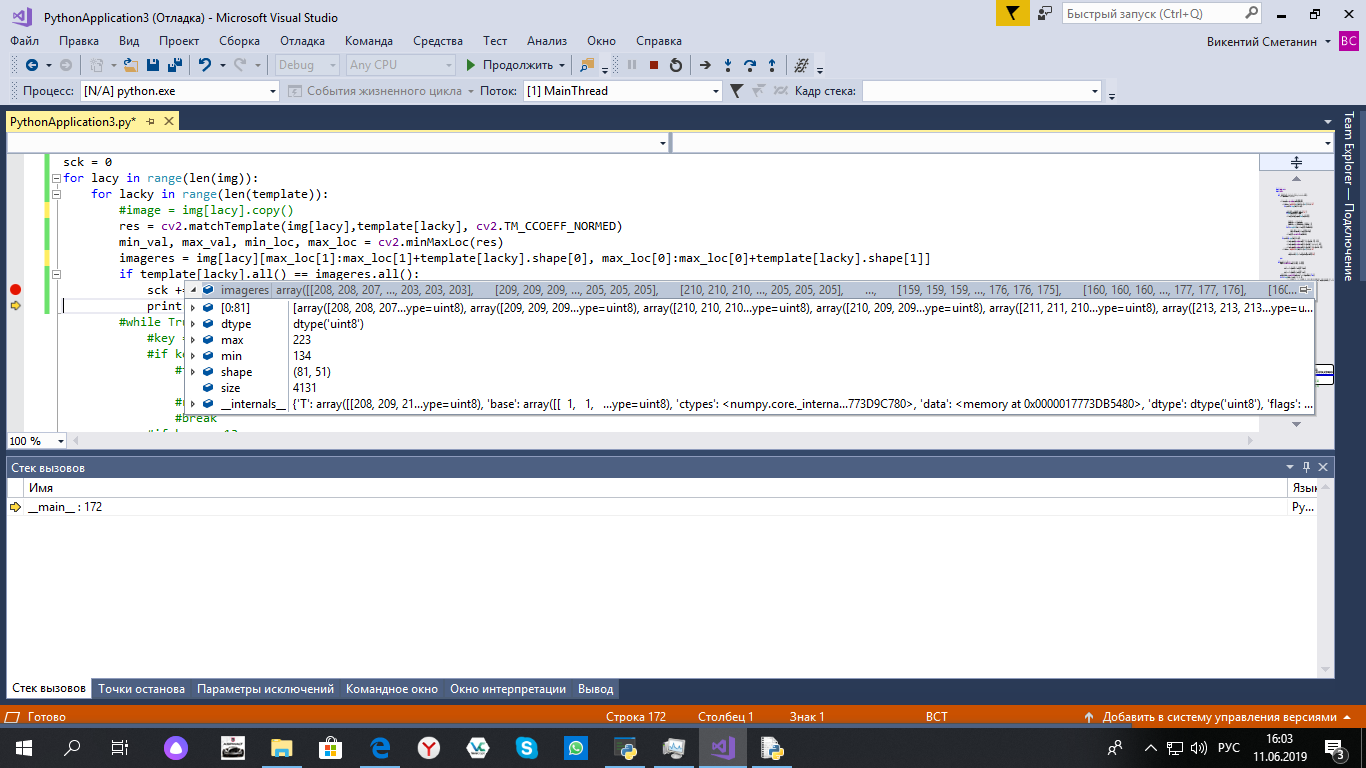Screen dimensions: 1366x768
Task: Open the Стек вызовов panel options arrow
Action: click(x=1290, y=467)
